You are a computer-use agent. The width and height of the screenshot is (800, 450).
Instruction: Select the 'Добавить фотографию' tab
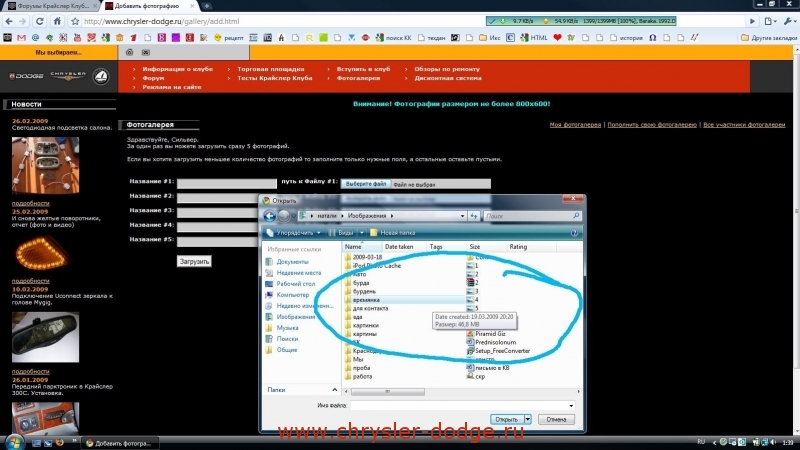point(149,6)
